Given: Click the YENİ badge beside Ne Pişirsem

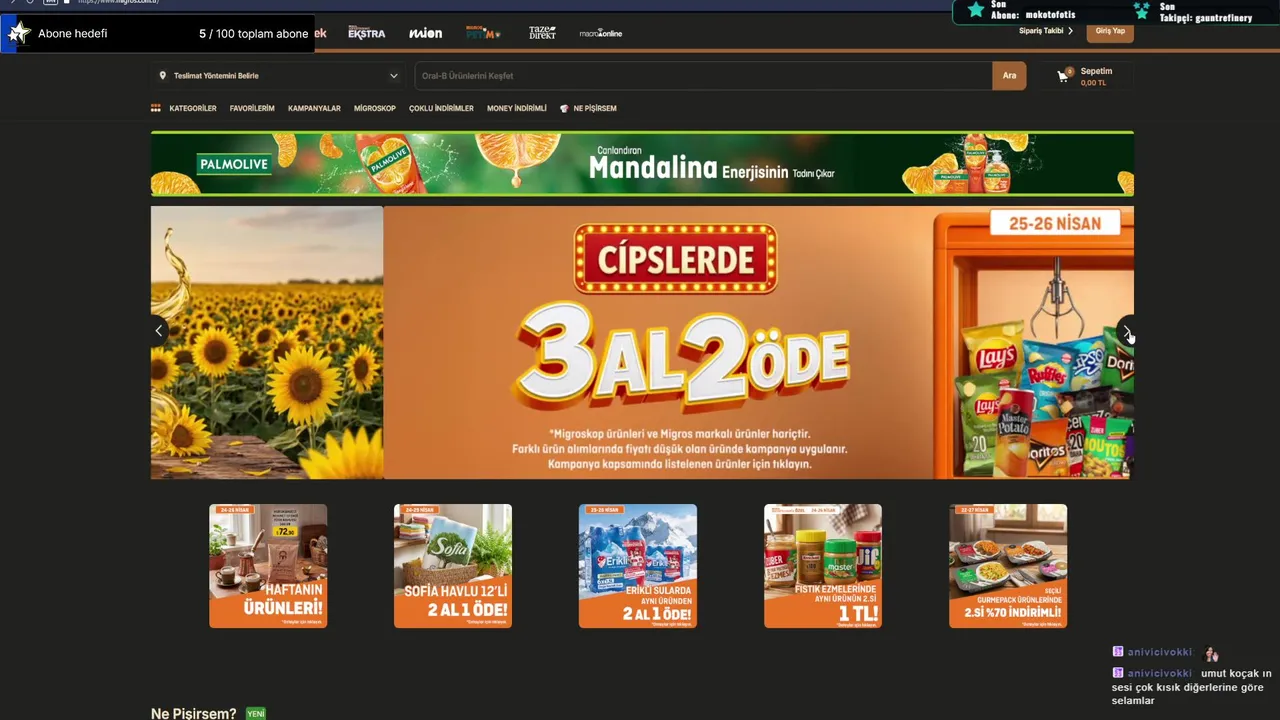Looking at the screenshot, I should tap(256, 714).
